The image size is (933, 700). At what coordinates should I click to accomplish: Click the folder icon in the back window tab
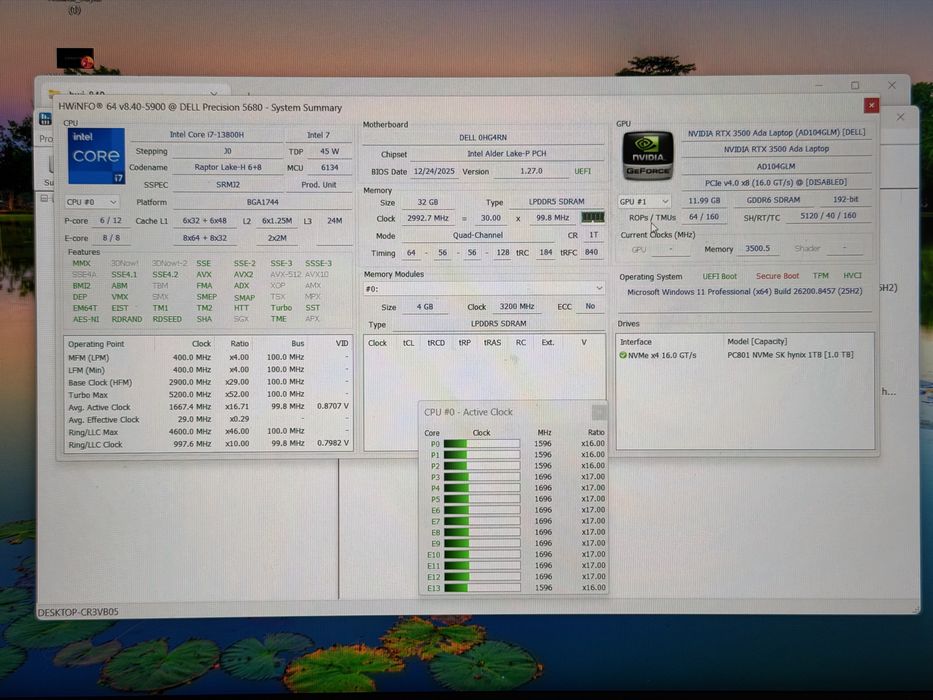55,94
